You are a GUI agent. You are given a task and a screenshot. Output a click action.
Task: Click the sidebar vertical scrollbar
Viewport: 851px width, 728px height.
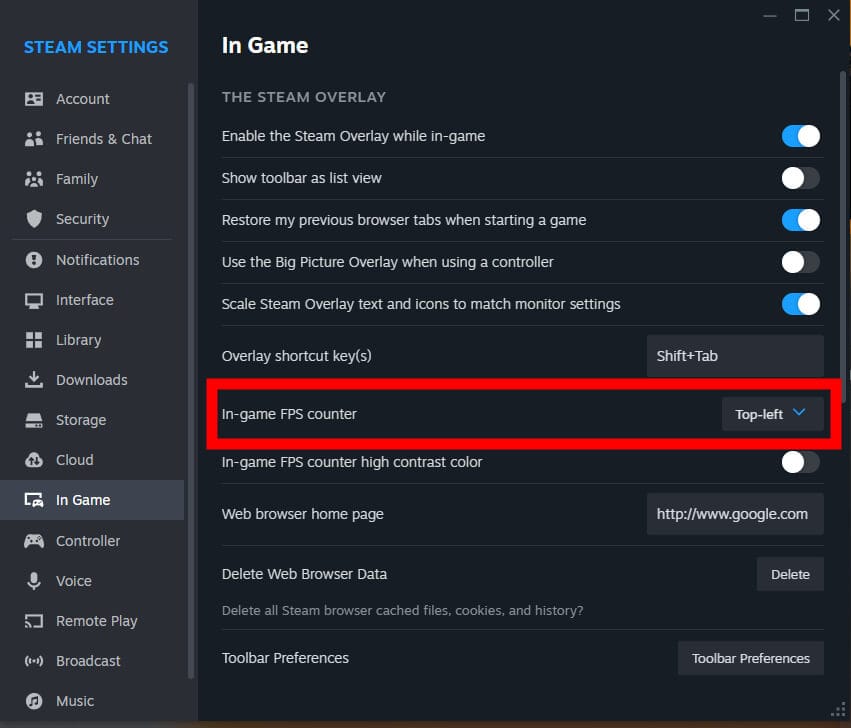tap(190, 380)
